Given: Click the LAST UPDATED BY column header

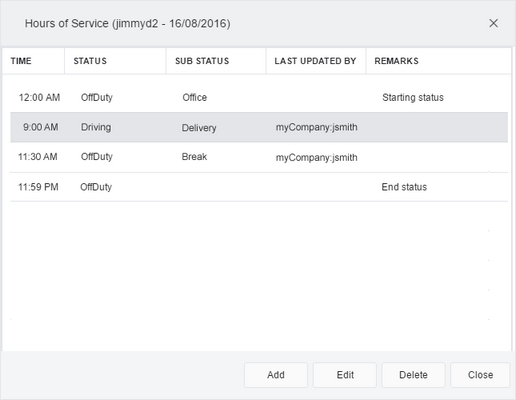Looking at the screenshot, I should coord(316,61).
